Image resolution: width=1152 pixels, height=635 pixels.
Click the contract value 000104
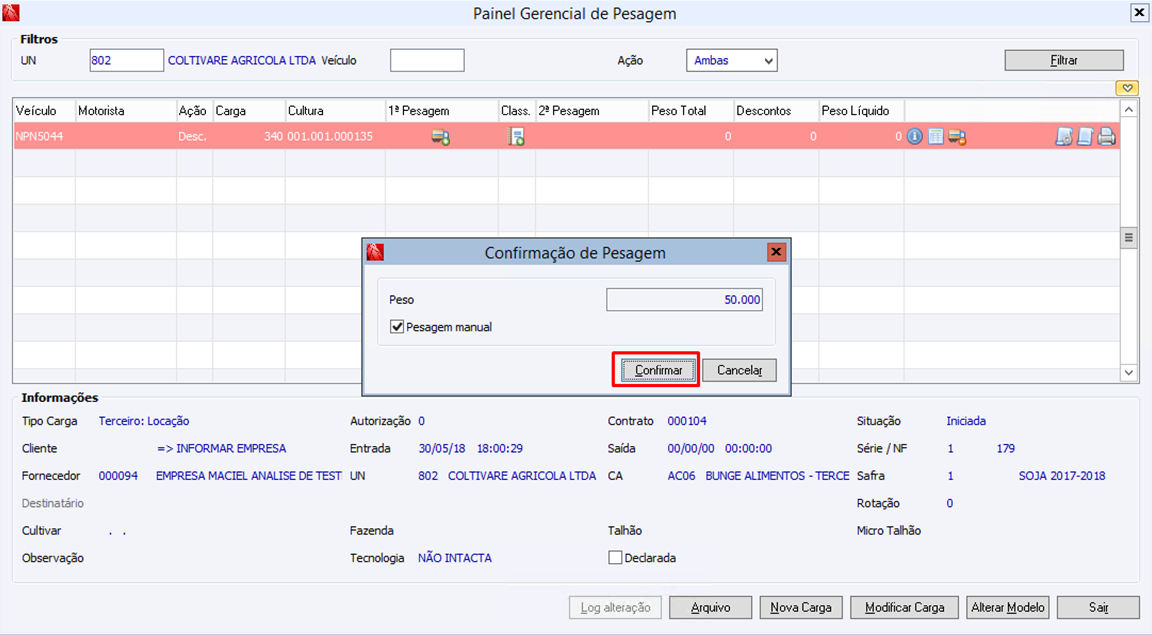pyautogui.click(x=687, y=421)
